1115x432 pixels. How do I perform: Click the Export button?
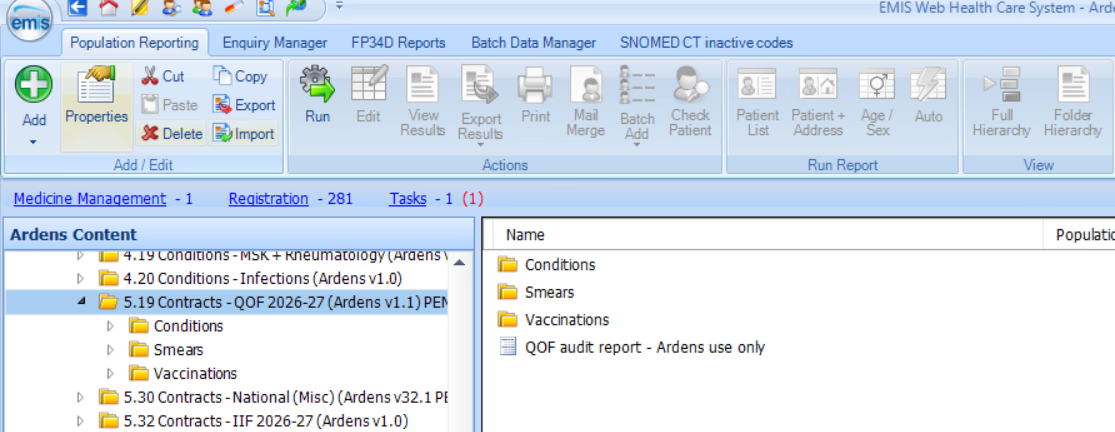click(x=245, y=105)
